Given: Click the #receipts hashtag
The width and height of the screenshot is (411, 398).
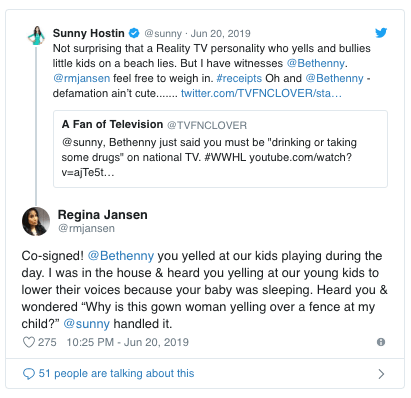Looking at the screenshot, I should point(239,78).
